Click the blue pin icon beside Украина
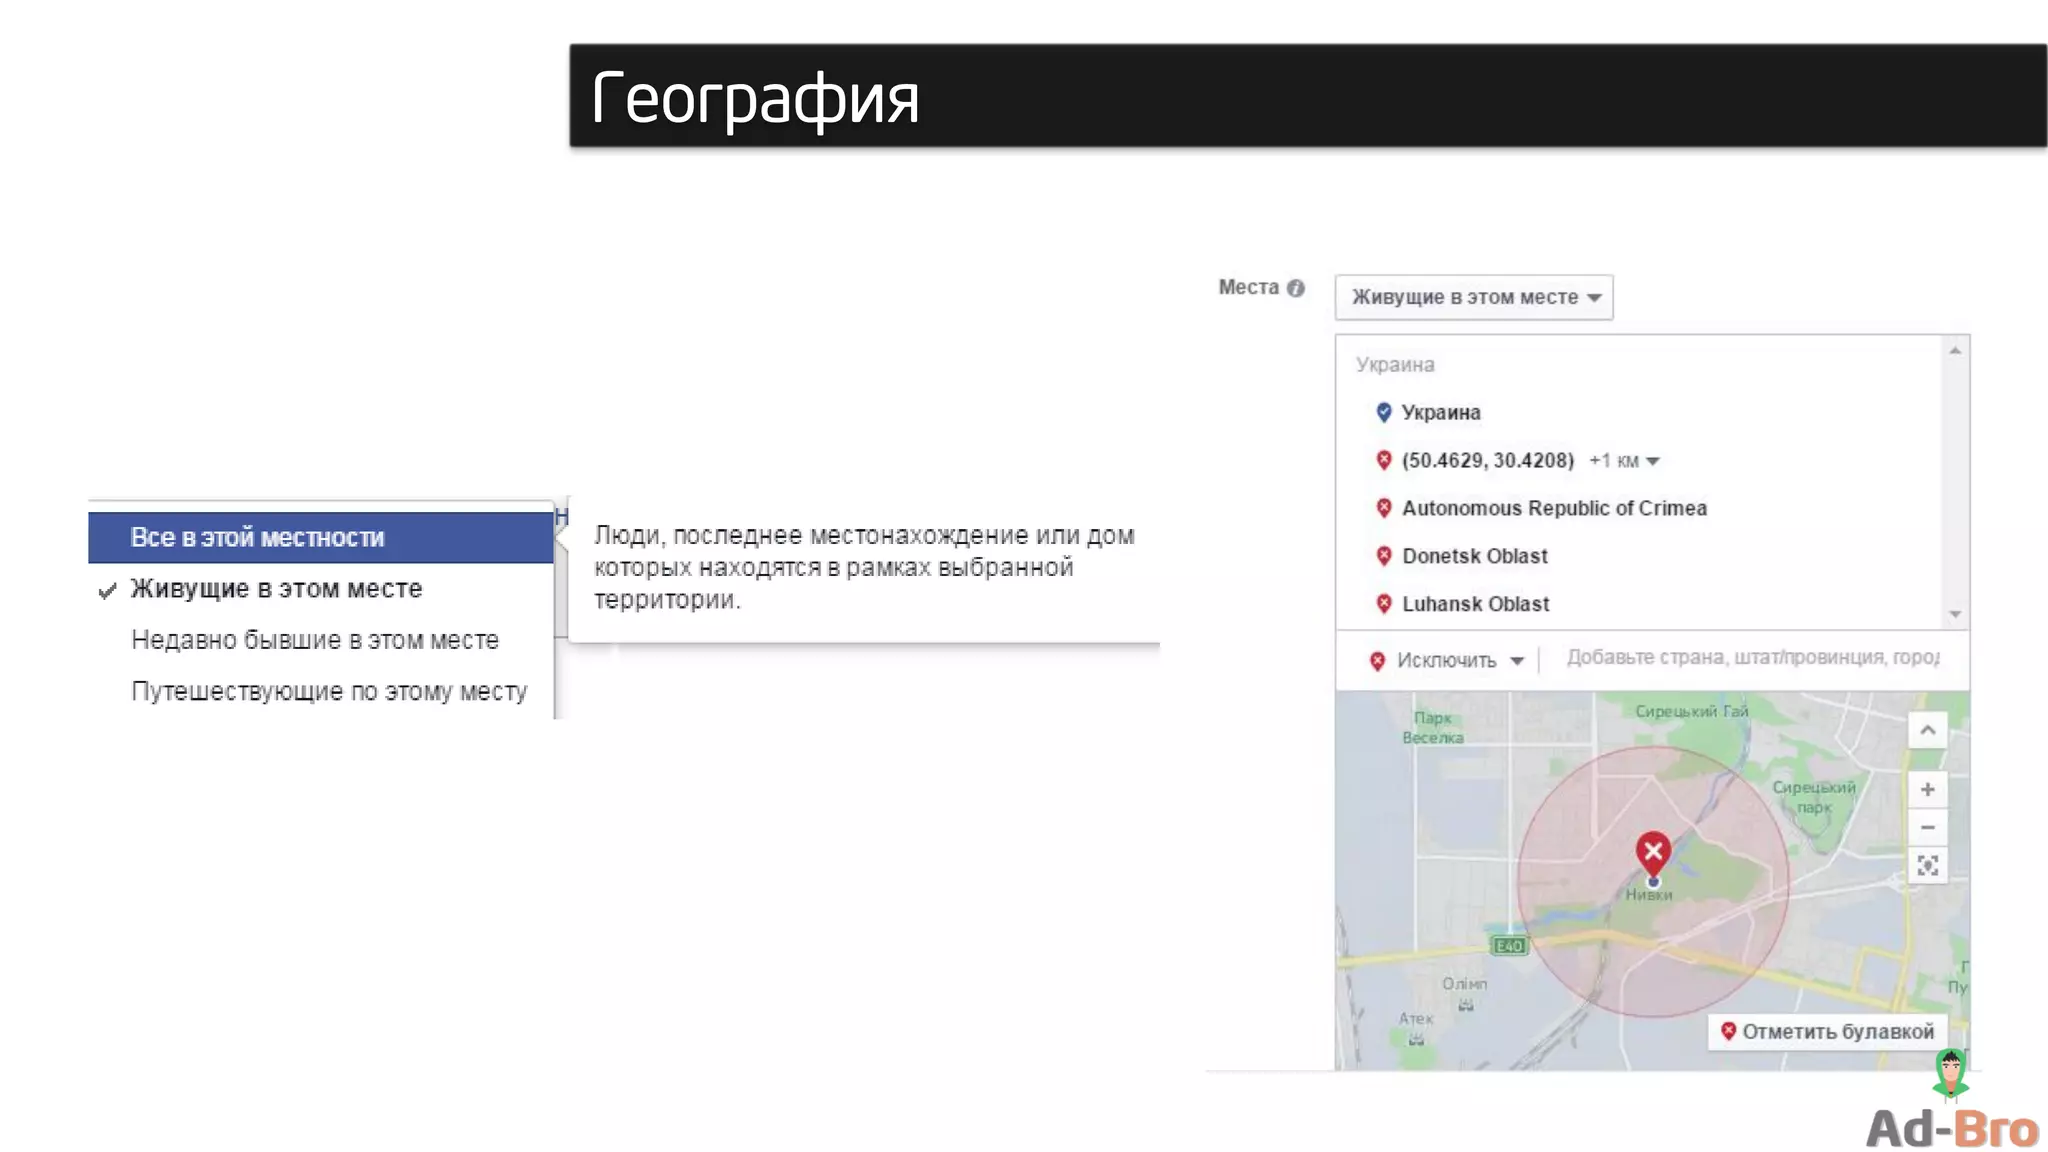Screen dimensions: 2048x1152 [1384, 412]
